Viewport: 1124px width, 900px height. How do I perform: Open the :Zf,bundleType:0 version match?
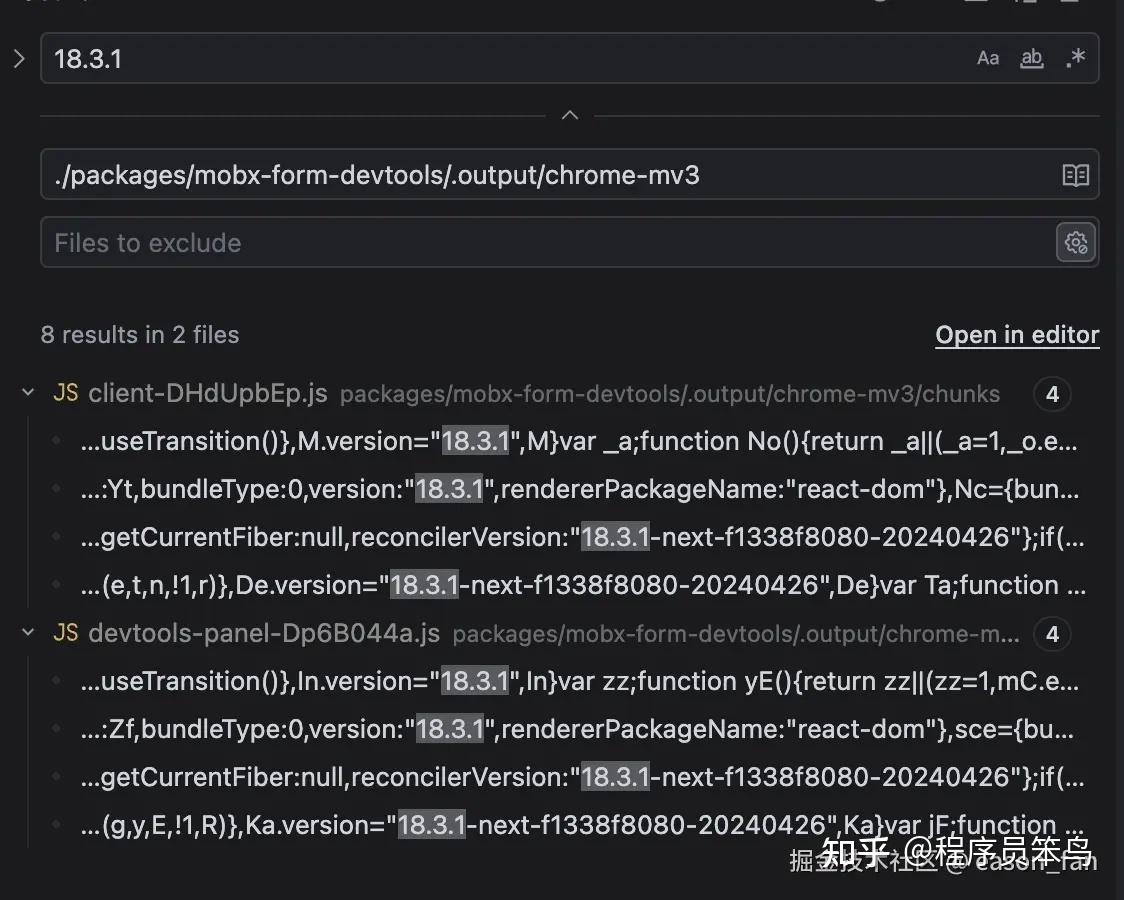[x=578, y=729]
